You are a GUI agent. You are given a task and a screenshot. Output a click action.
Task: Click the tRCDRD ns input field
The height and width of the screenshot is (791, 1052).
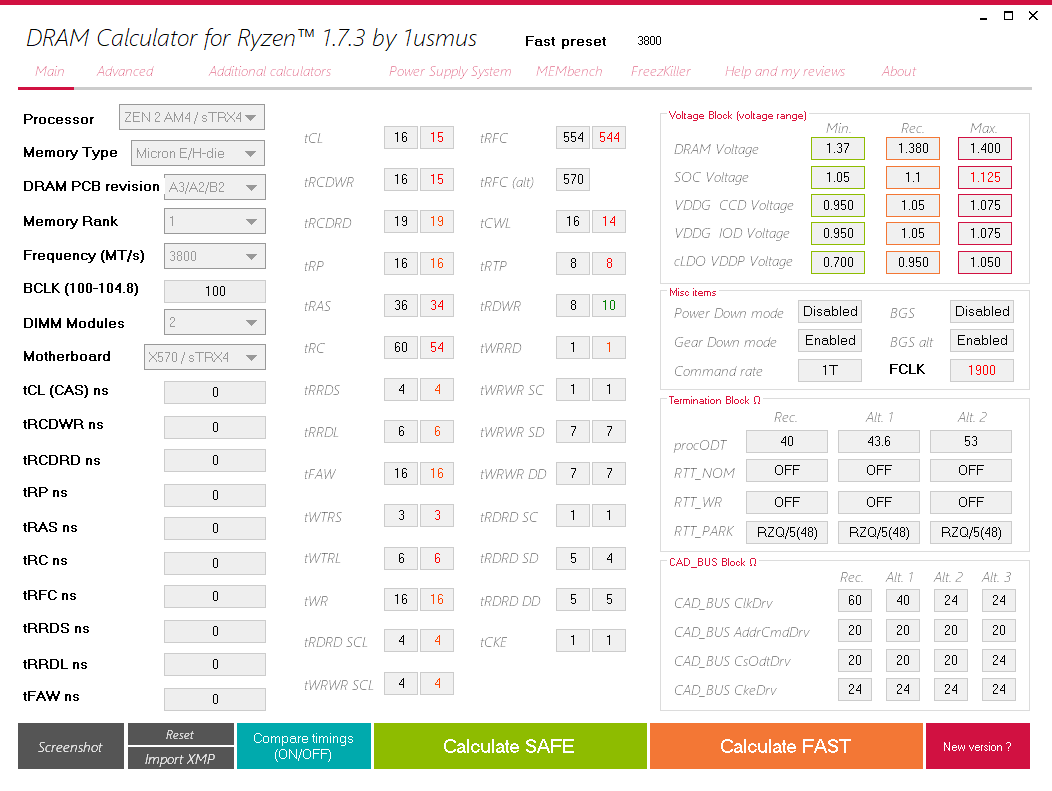pos(215,460)
